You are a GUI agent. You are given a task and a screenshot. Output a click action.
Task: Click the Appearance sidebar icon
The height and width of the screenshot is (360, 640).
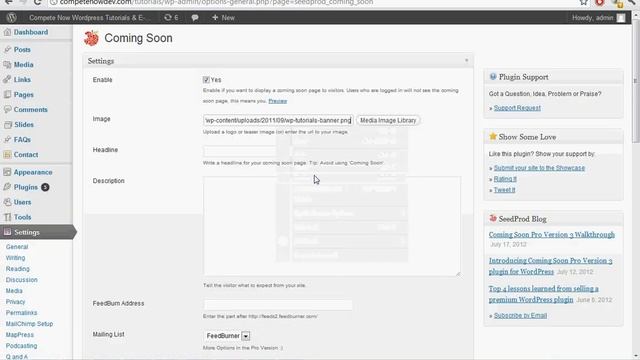click(x=7, y=172)
